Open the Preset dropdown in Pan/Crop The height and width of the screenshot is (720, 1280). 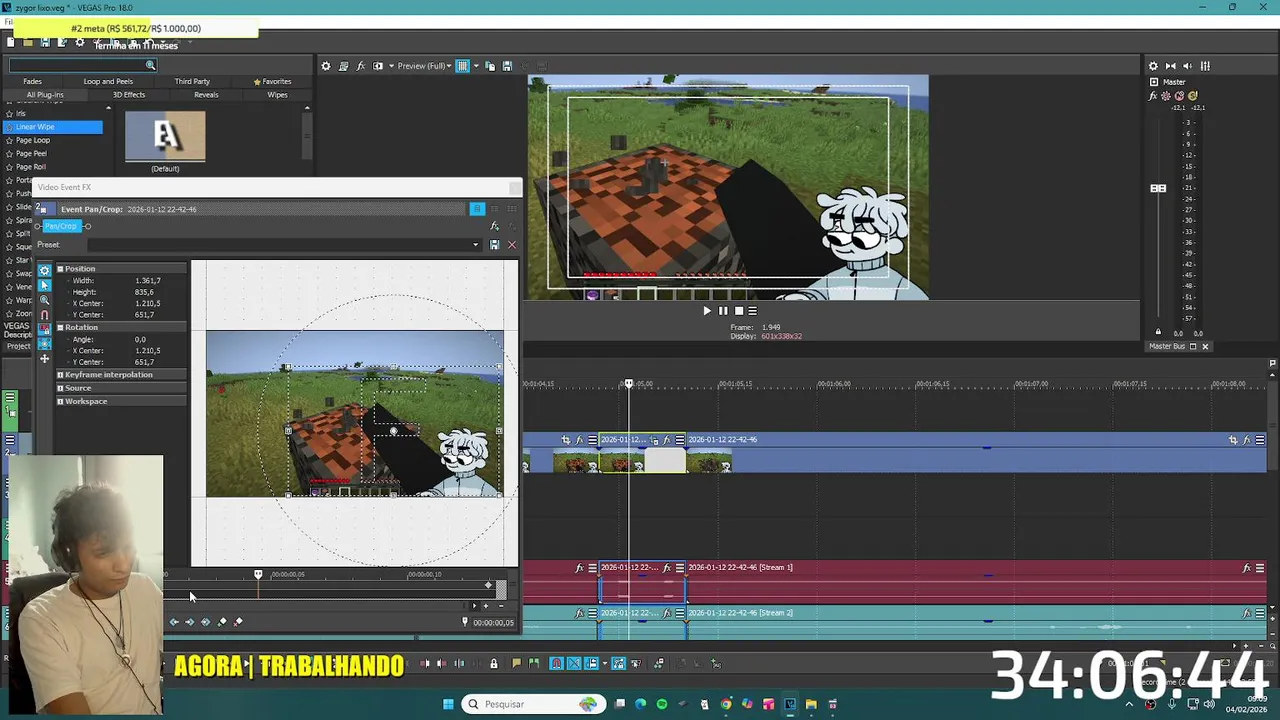point(476,245)
